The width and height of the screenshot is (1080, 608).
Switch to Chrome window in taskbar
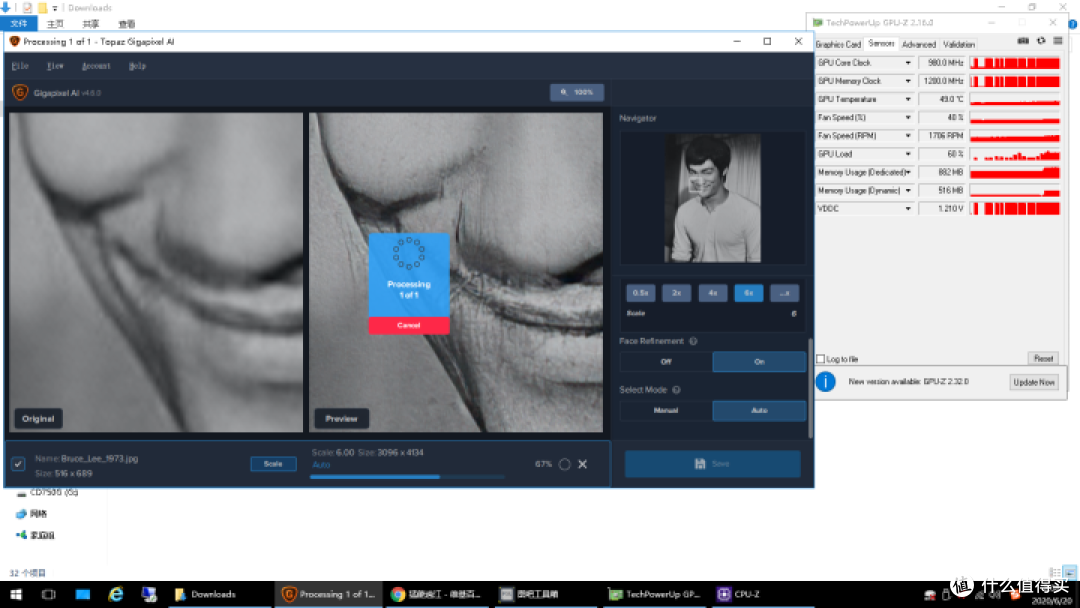(x=436, y=594)
